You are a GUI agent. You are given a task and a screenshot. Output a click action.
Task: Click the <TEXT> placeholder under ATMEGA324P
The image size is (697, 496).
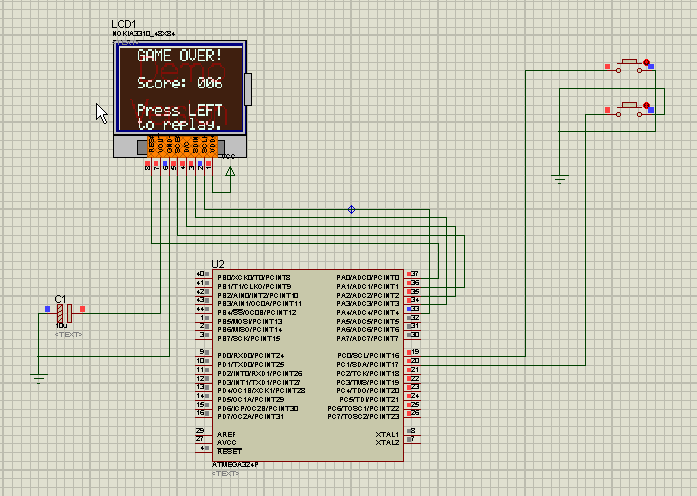point(225,473)
